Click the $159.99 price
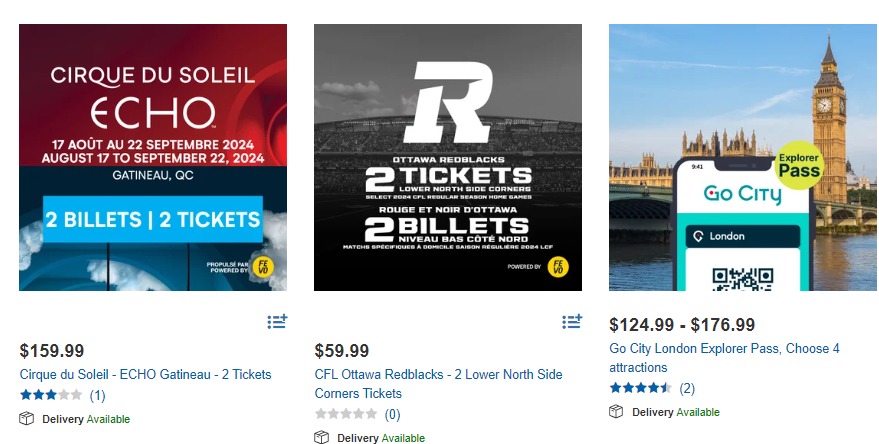Image resolution: width=879 pixels, height=444 pixels. tap(52, 351)
